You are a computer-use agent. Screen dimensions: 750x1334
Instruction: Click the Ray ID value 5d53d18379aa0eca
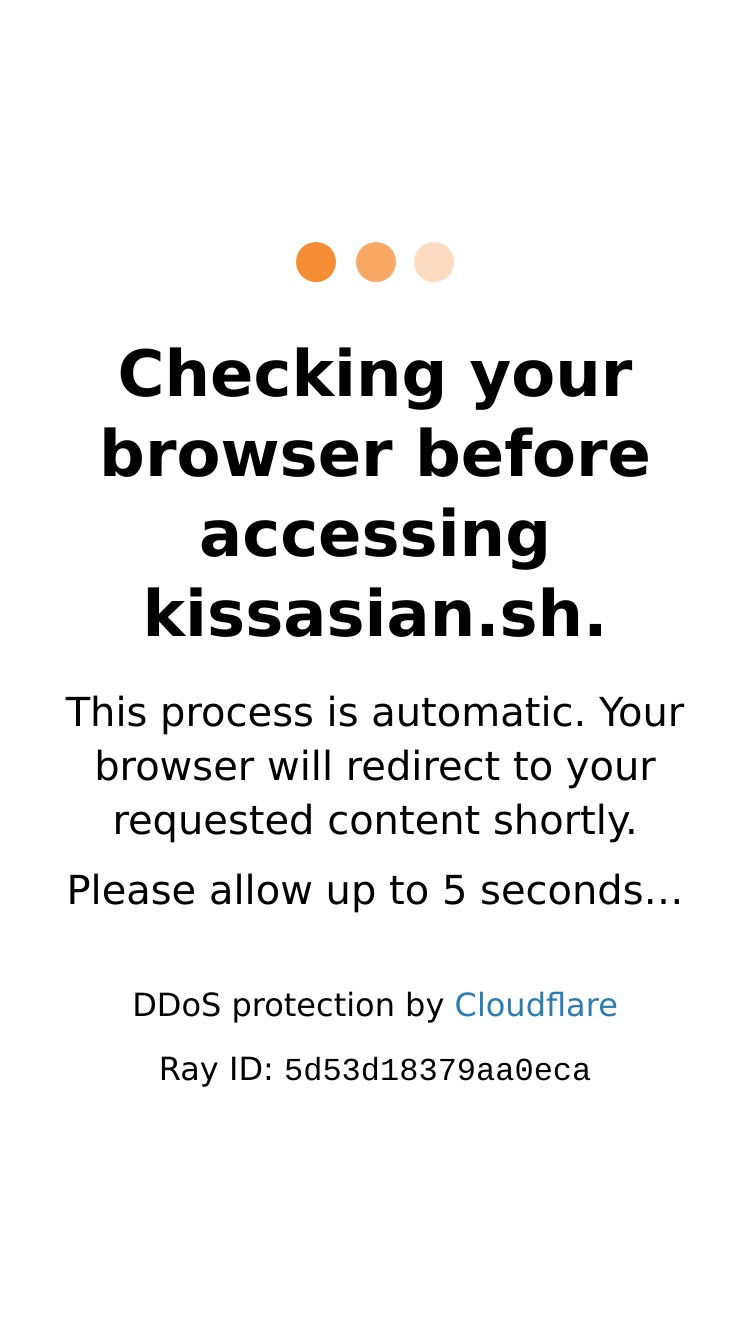click(x=437, y=1071)
